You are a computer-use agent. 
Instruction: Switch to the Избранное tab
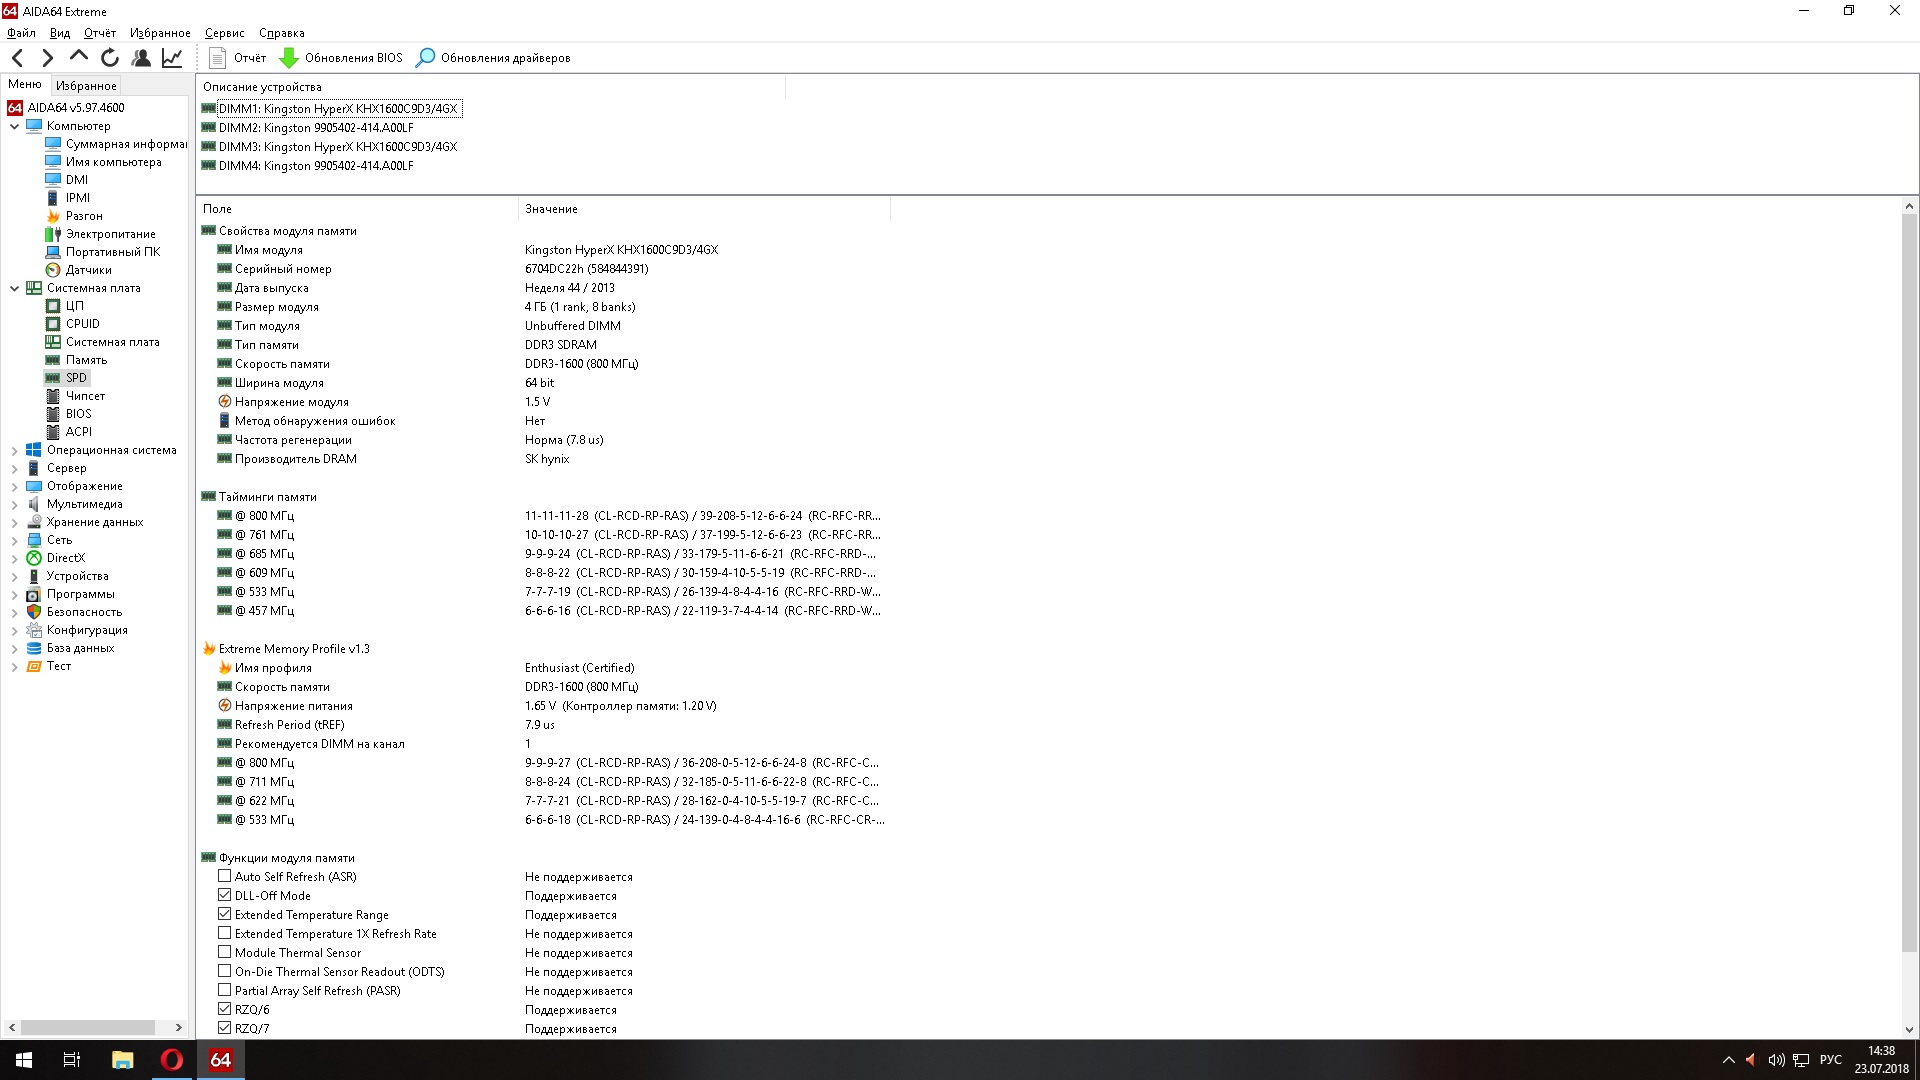coord(86,86)
